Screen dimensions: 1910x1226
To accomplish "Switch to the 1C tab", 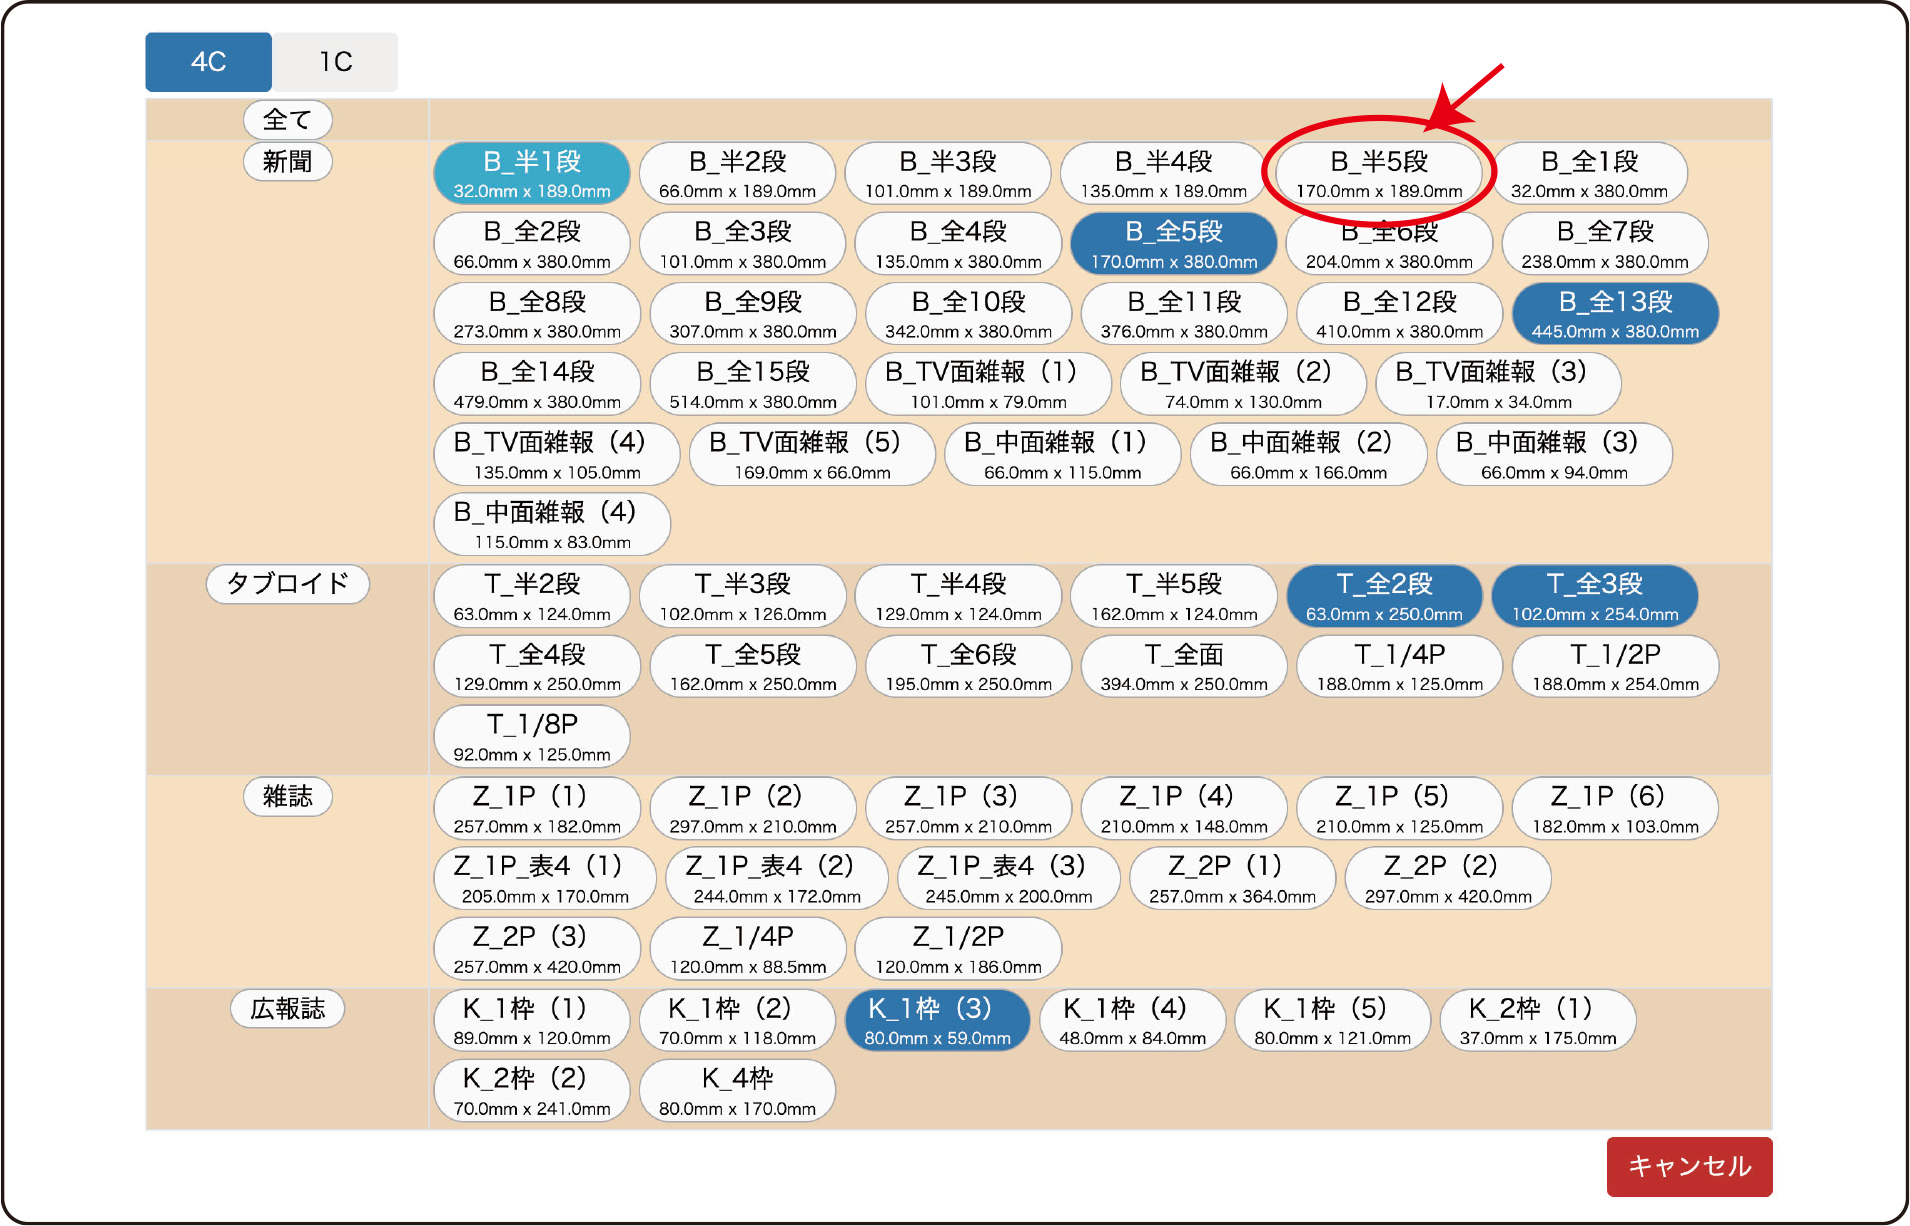I will pos(336,62).
